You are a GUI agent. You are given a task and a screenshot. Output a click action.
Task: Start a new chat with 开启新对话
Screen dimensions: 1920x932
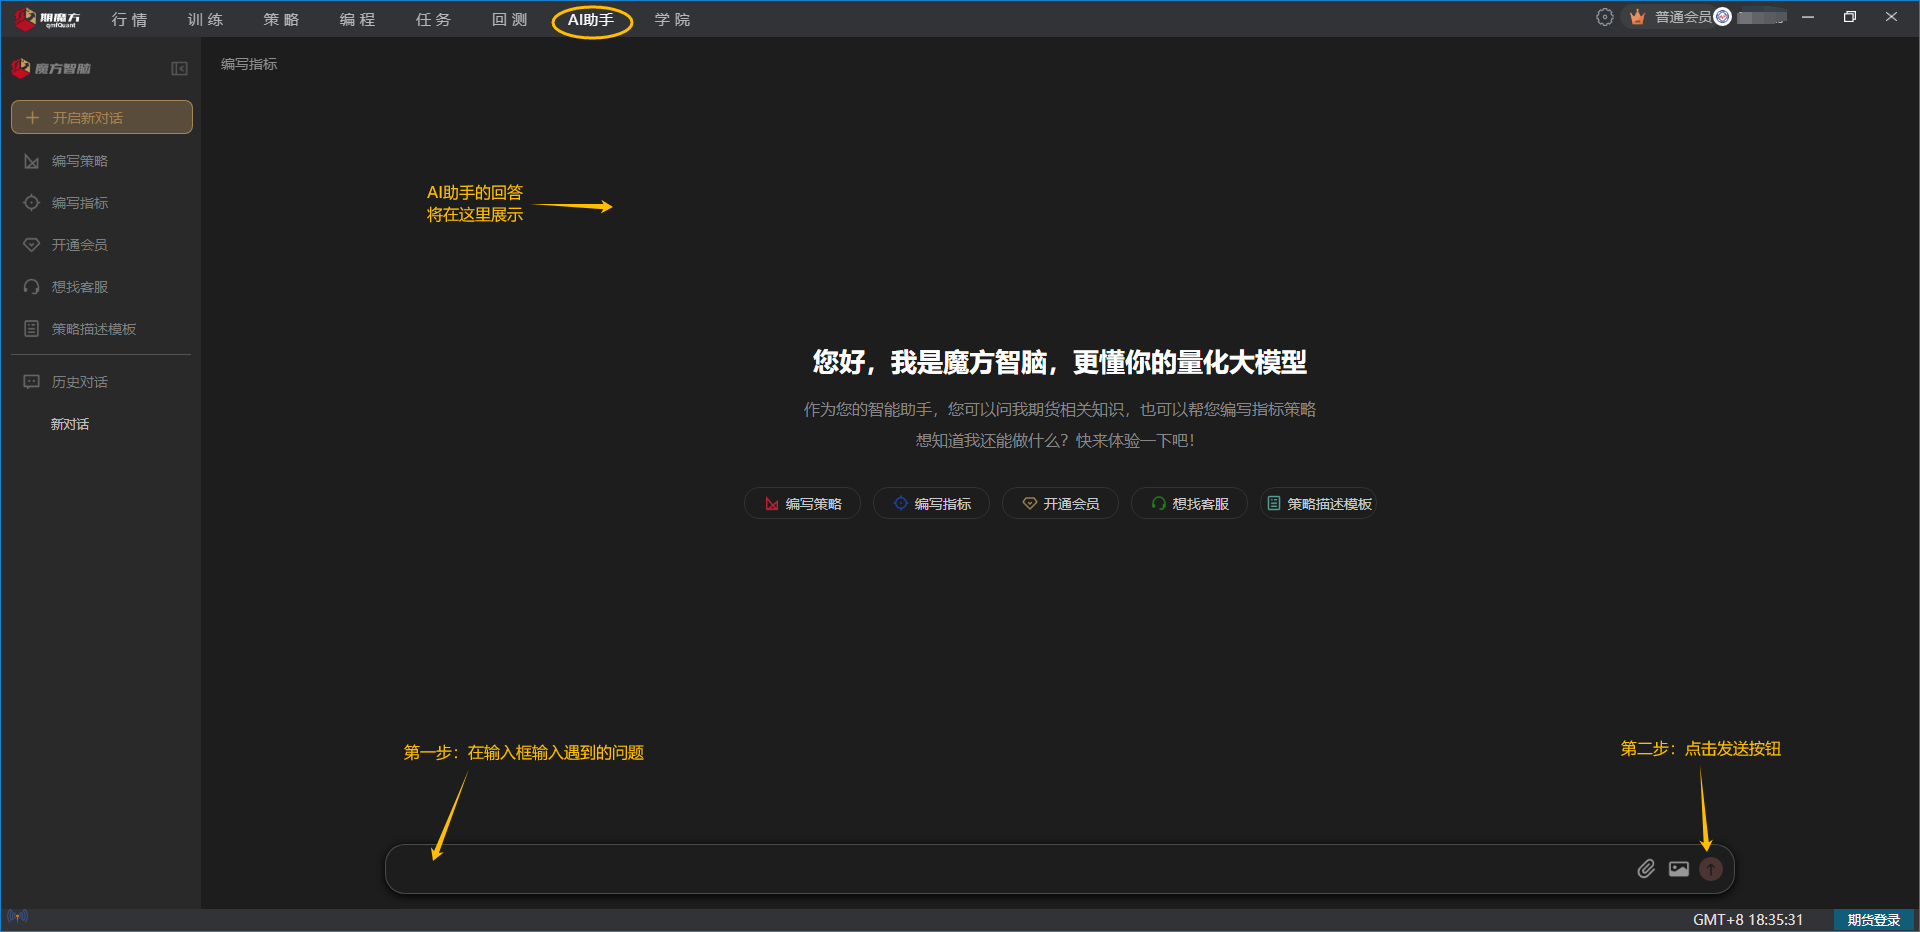click(102, 117)
